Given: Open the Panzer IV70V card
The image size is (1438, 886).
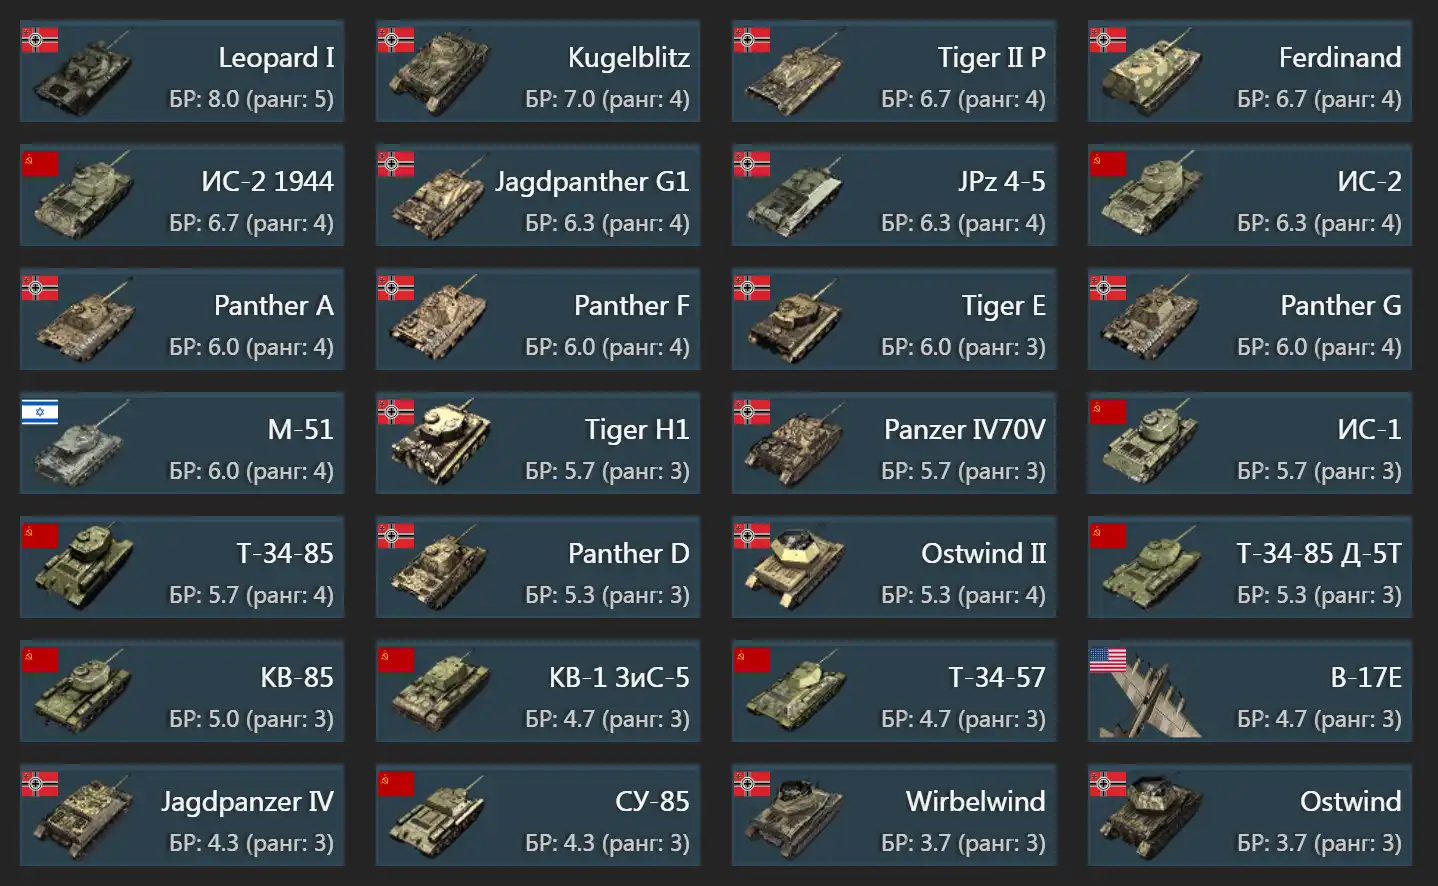Looking at the screenshot, I should point(894,443).
